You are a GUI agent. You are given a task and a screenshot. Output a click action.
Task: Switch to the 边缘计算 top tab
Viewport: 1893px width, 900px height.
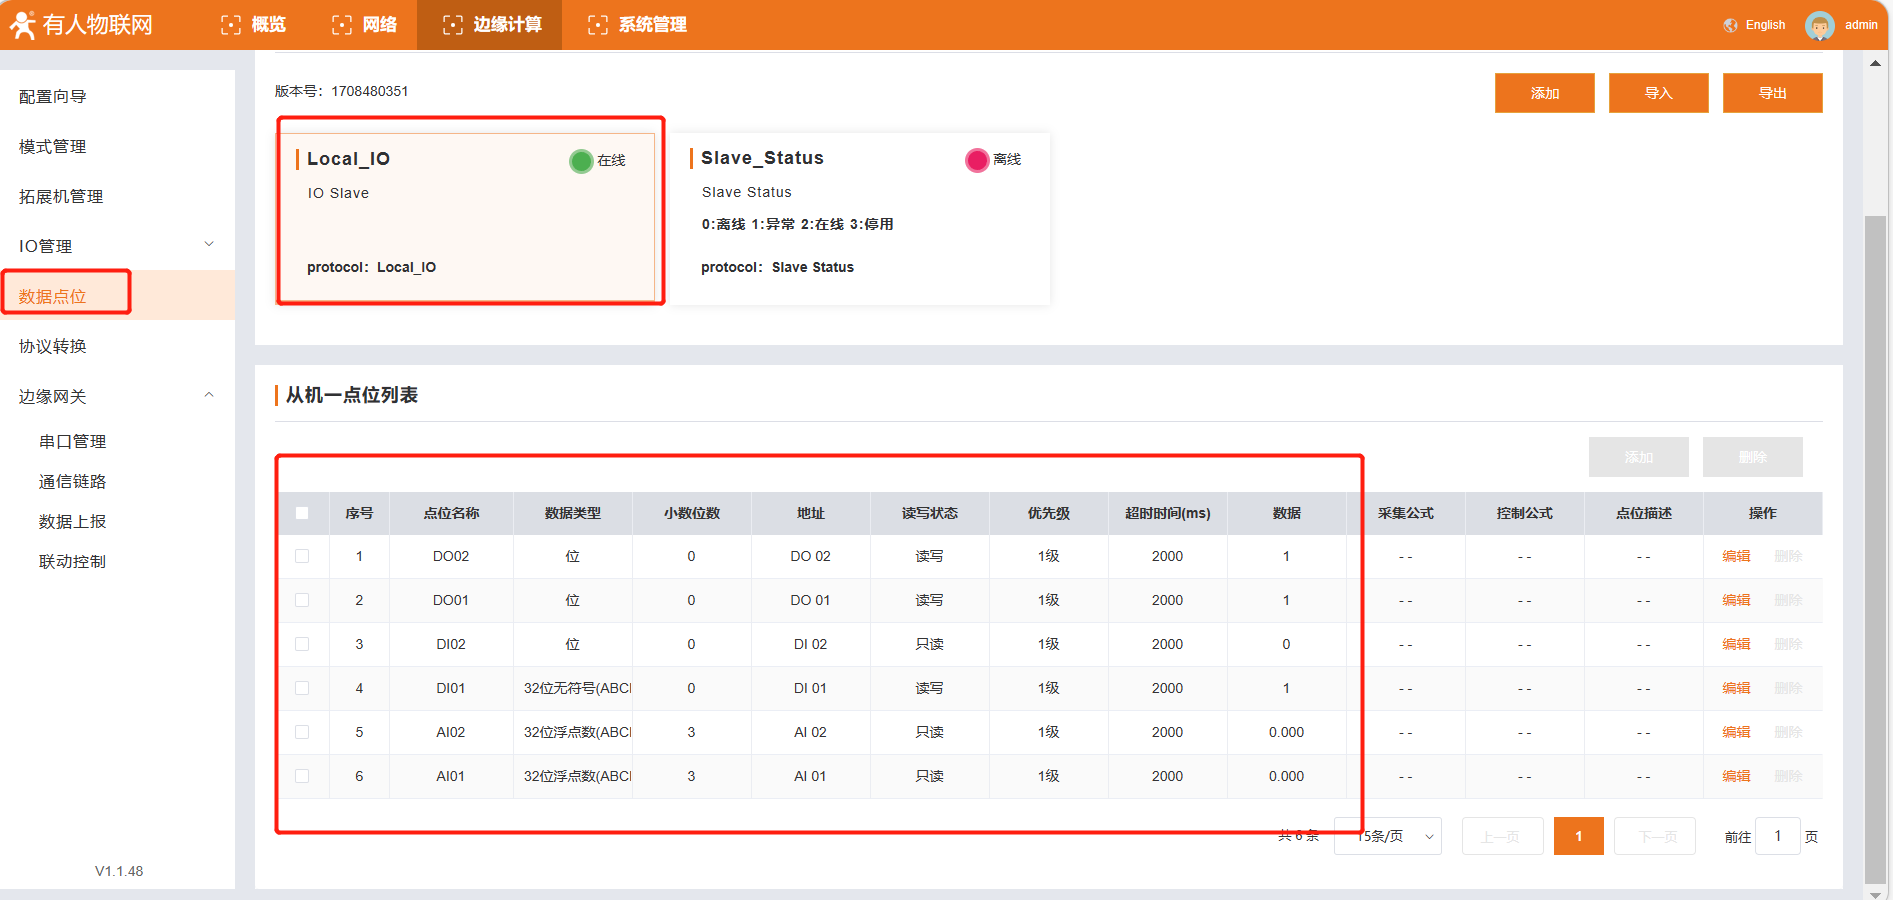(490, 25)
